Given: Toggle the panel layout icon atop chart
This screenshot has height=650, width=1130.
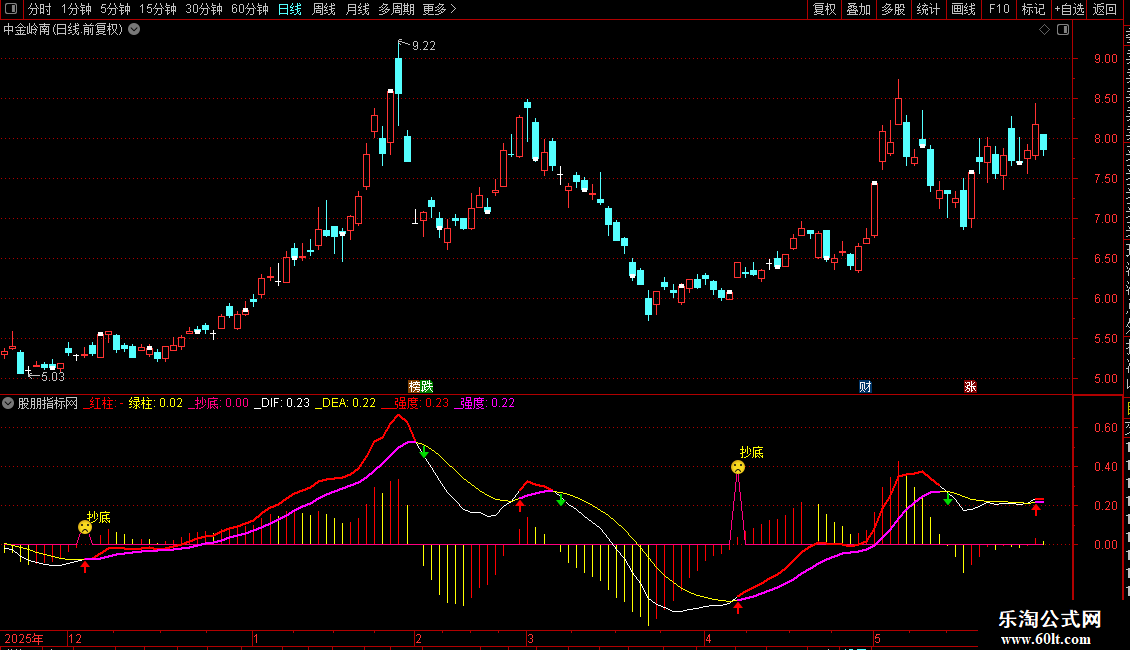Looking at the screenshot, I should tap(1063, 30).
